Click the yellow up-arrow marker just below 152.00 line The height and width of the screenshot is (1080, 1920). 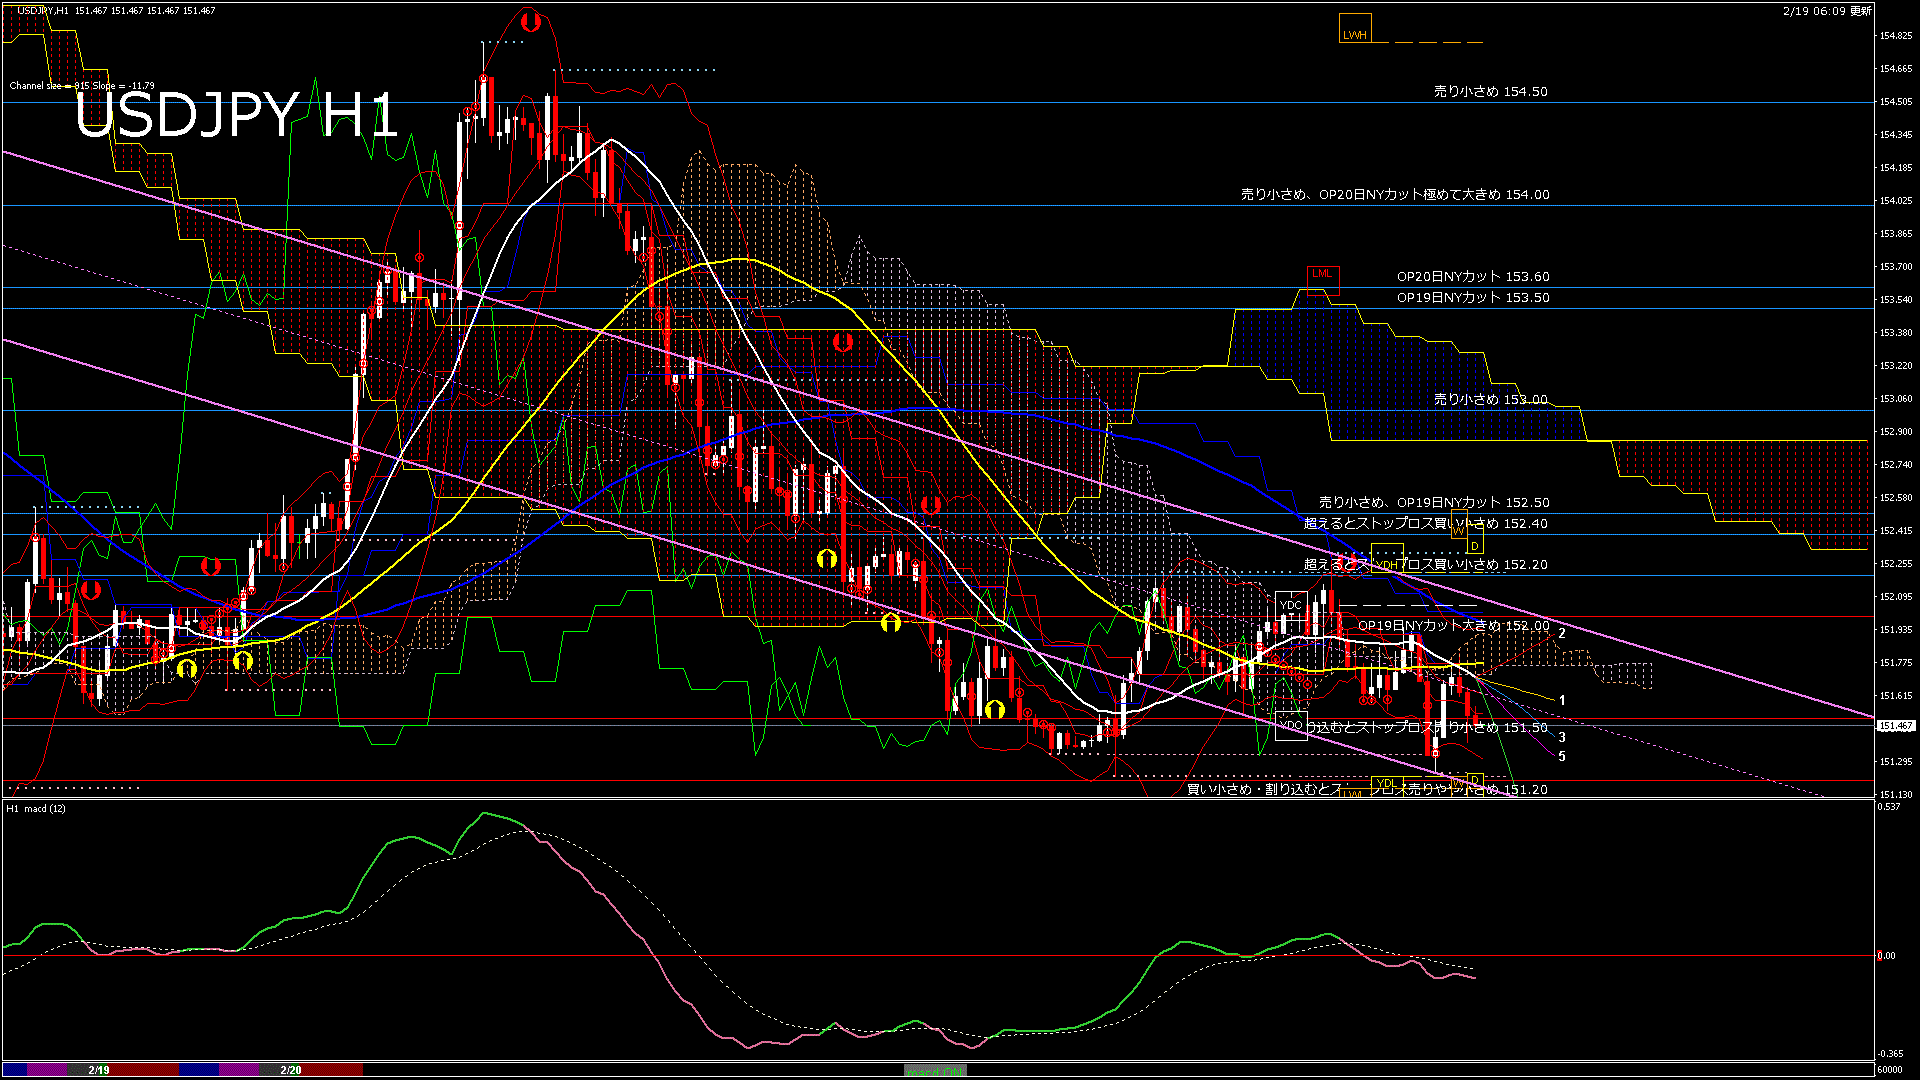[890, 623]
